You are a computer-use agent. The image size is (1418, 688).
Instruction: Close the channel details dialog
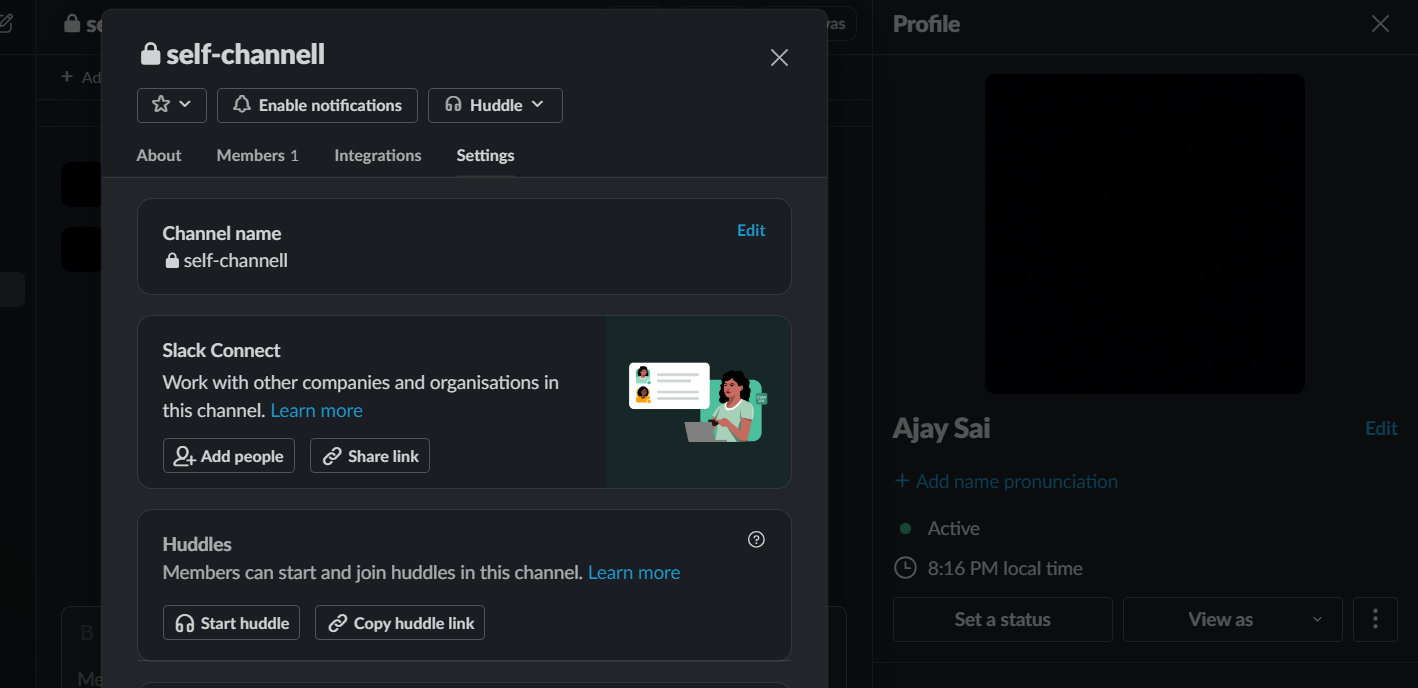coord(779,58)
